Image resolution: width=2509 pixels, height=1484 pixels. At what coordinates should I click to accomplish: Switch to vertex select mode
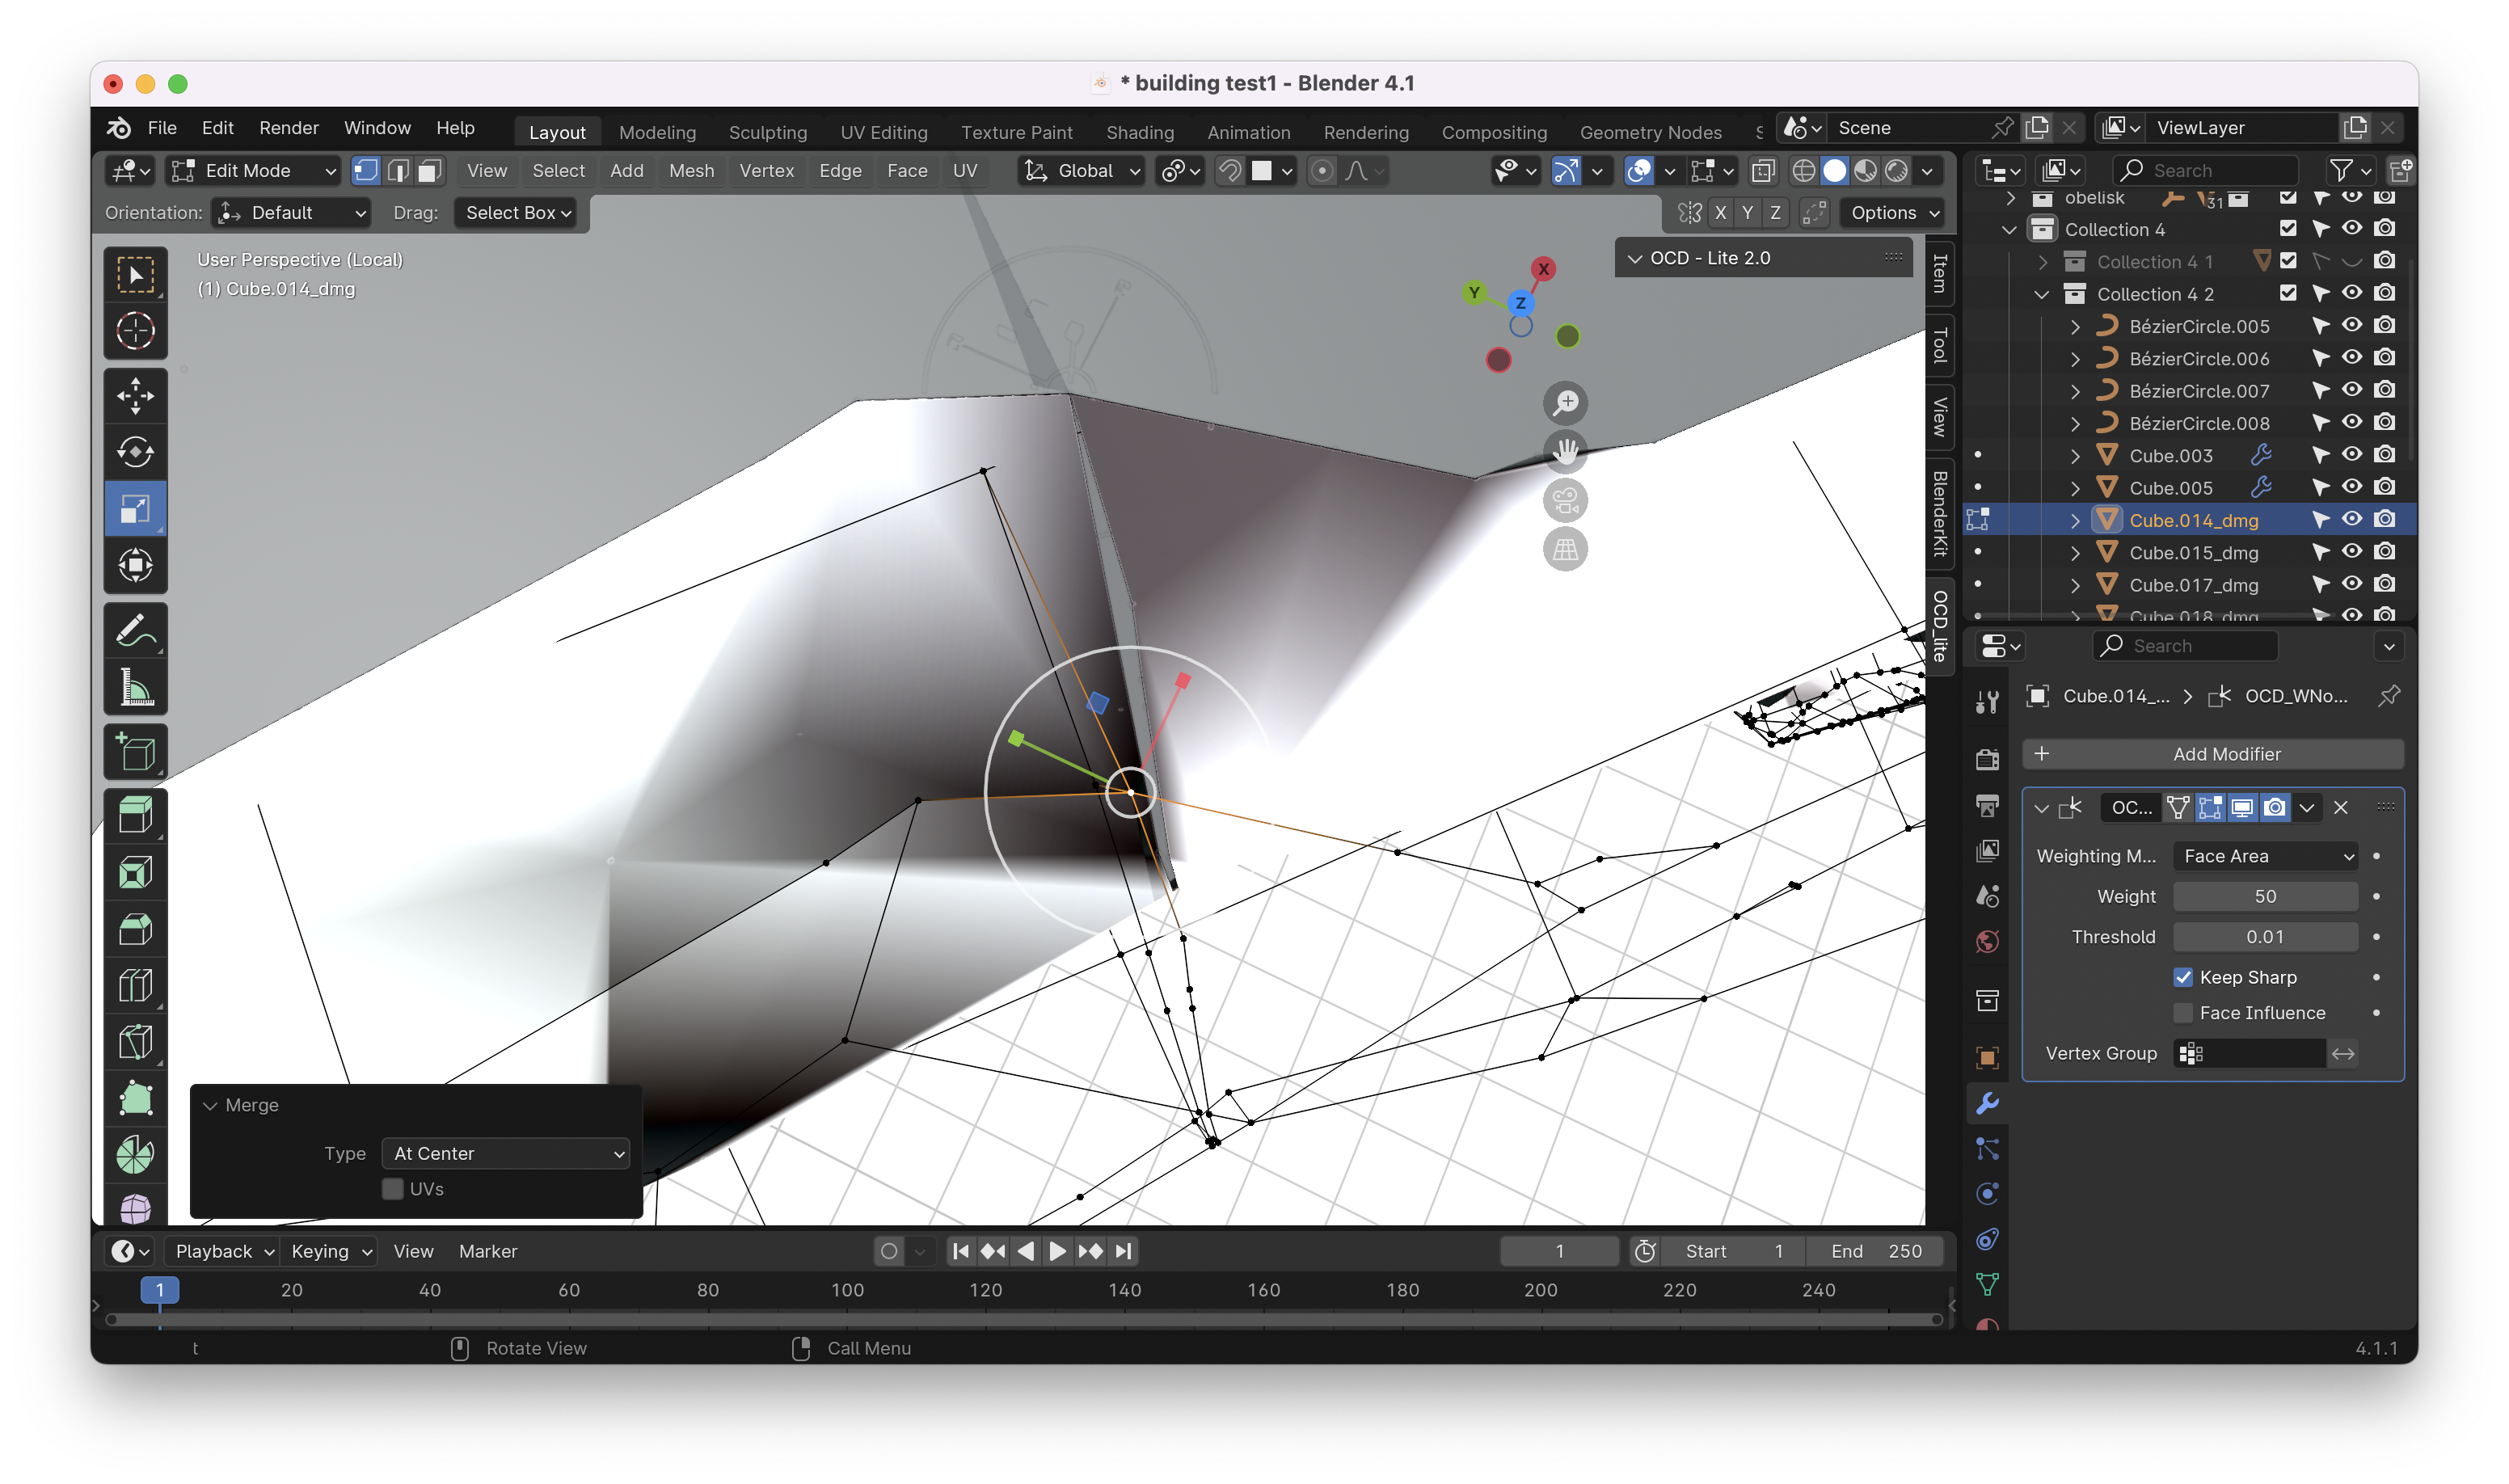[x=366, y=171]
